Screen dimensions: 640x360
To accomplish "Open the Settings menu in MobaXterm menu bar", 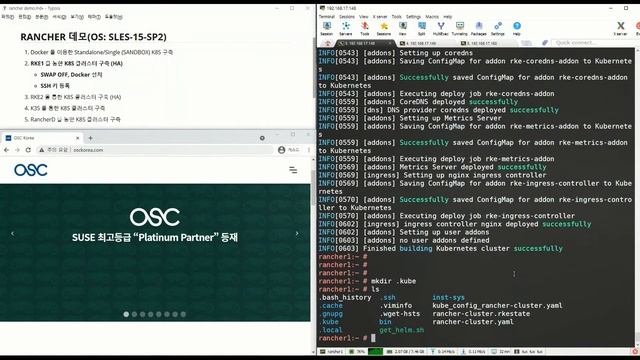I will pos(413,17).
